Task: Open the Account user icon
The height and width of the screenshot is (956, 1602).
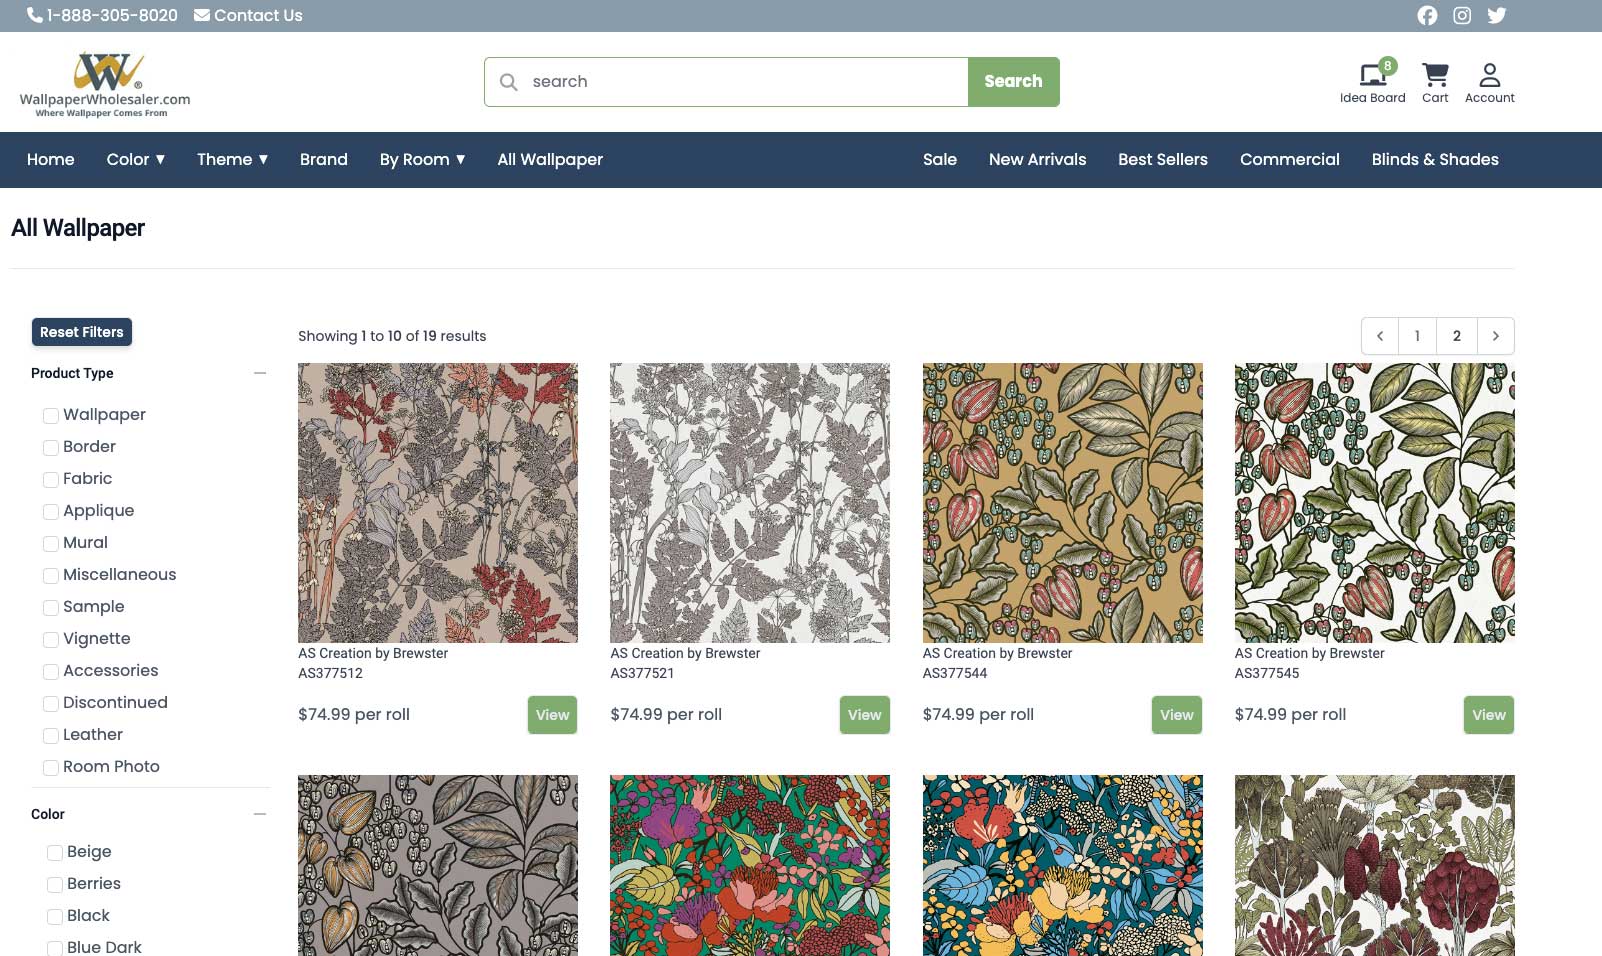Action: tap(1489, 76)
